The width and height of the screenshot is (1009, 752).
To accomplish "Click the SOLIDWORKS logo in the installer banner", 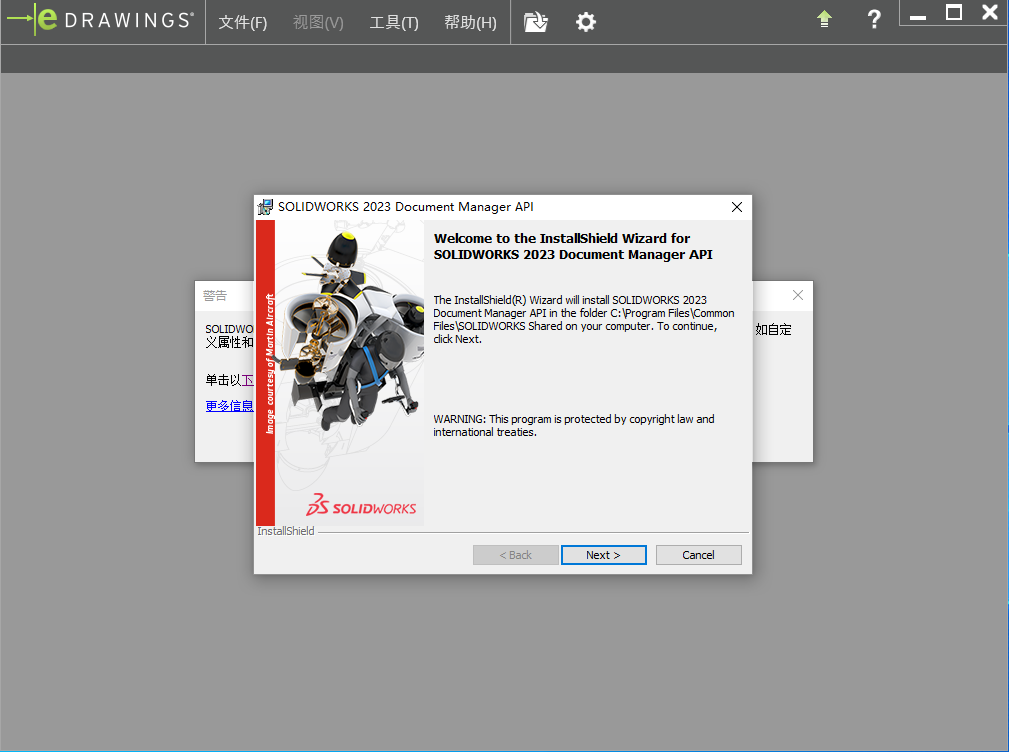I will click(361, 506).
